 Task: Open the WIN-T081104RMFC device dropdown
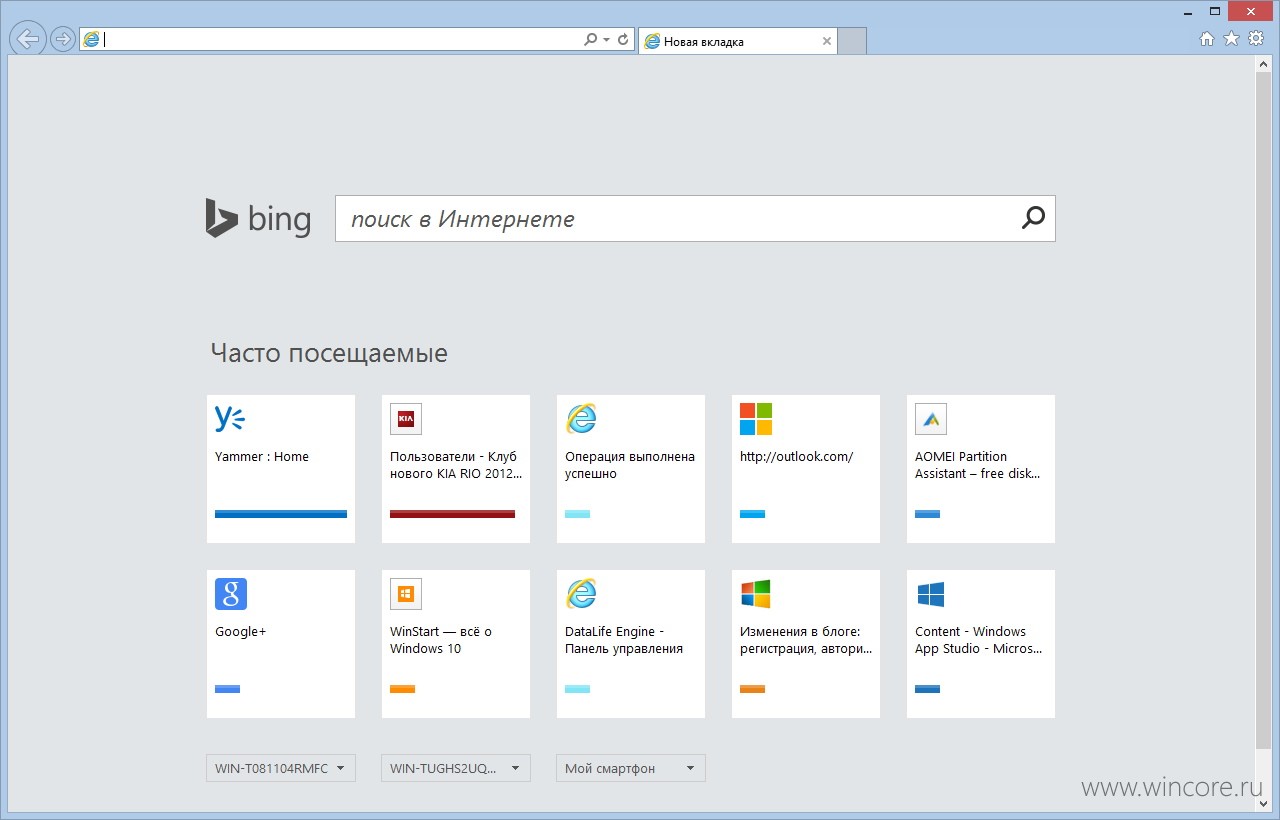click(281, 768)
